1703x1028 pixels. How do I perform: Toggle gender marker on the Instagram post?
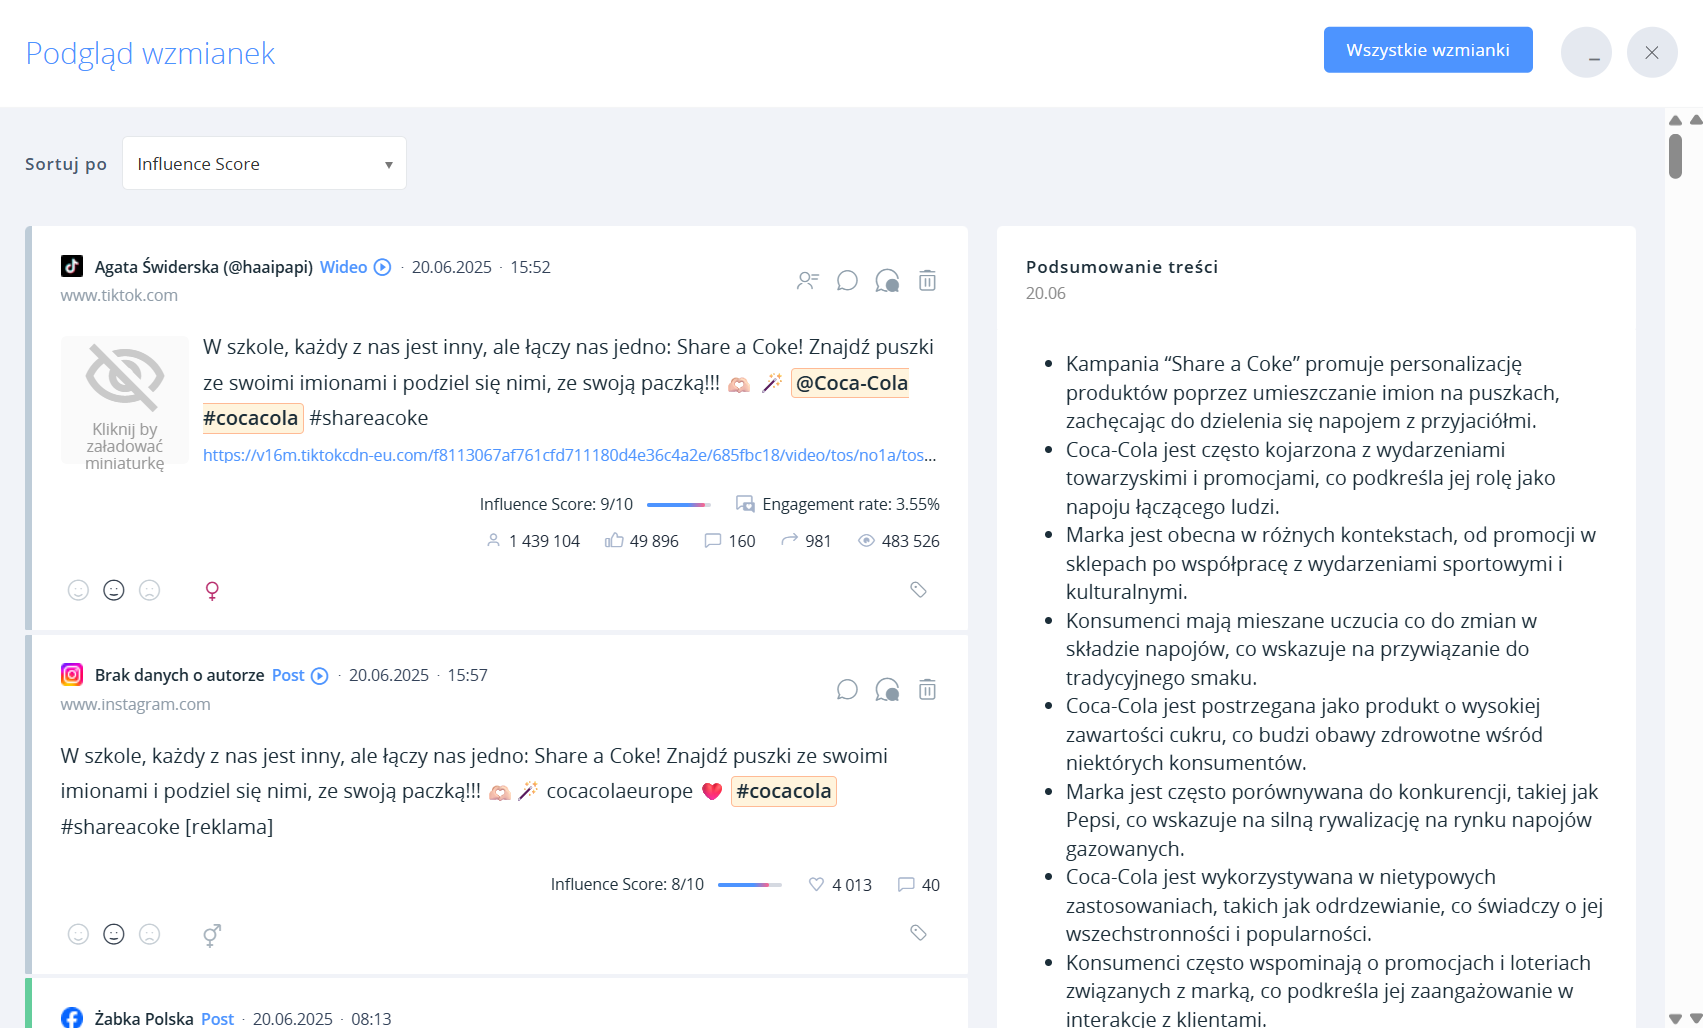click(x=211, y=934)
